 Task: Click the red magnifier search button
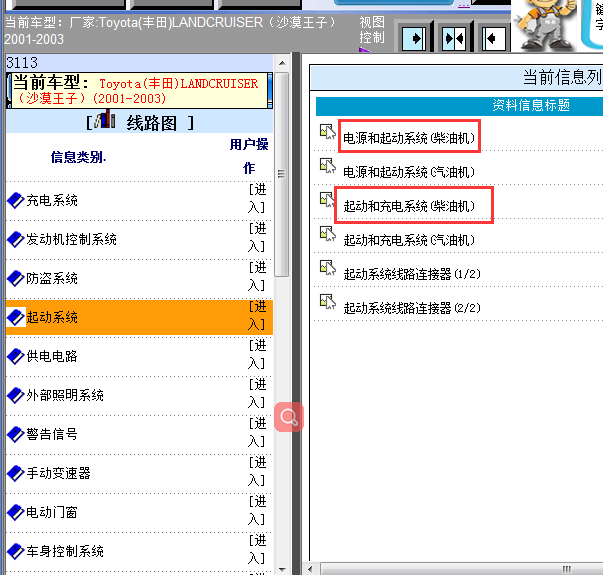289,417
